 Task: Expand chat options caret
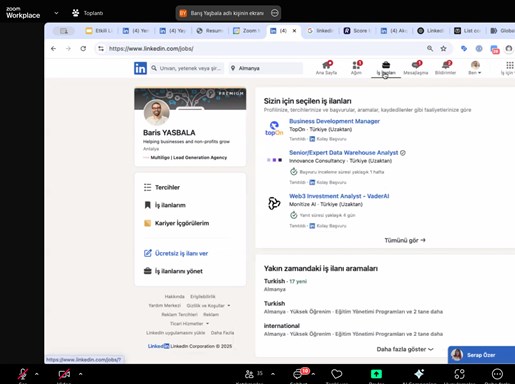(313, 374)
